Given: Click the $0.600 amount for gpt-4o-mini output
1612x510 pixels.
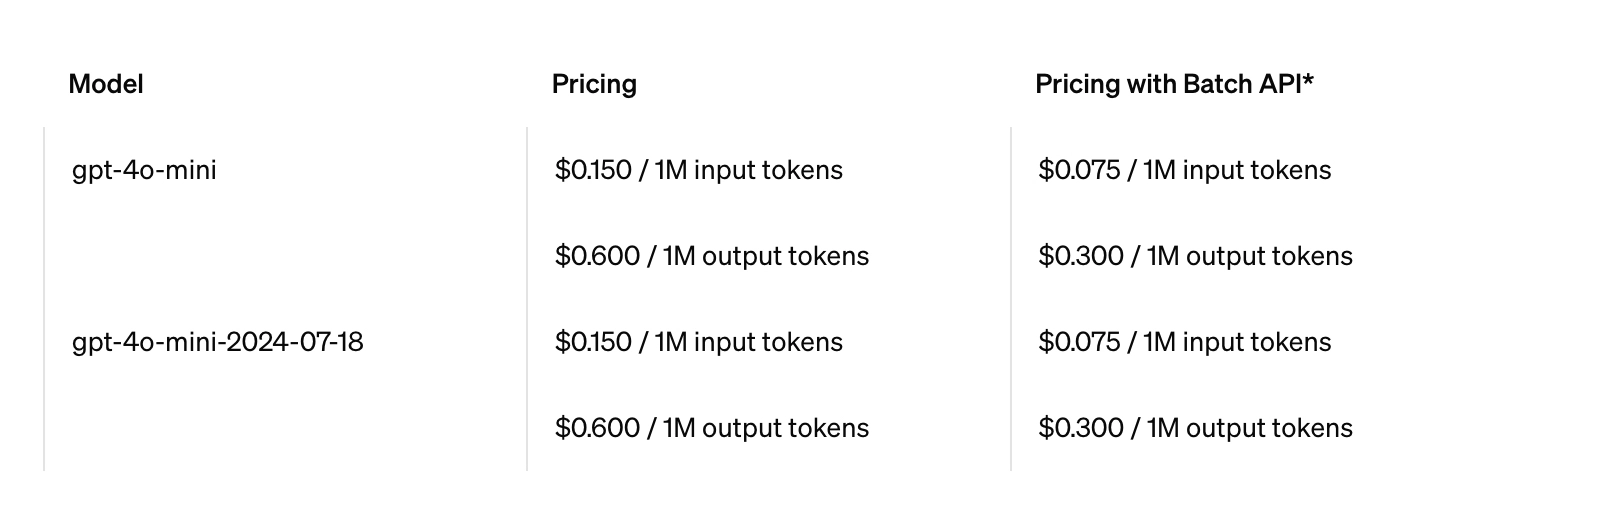Looking at the screenshot, I should (x=597, y=256).
